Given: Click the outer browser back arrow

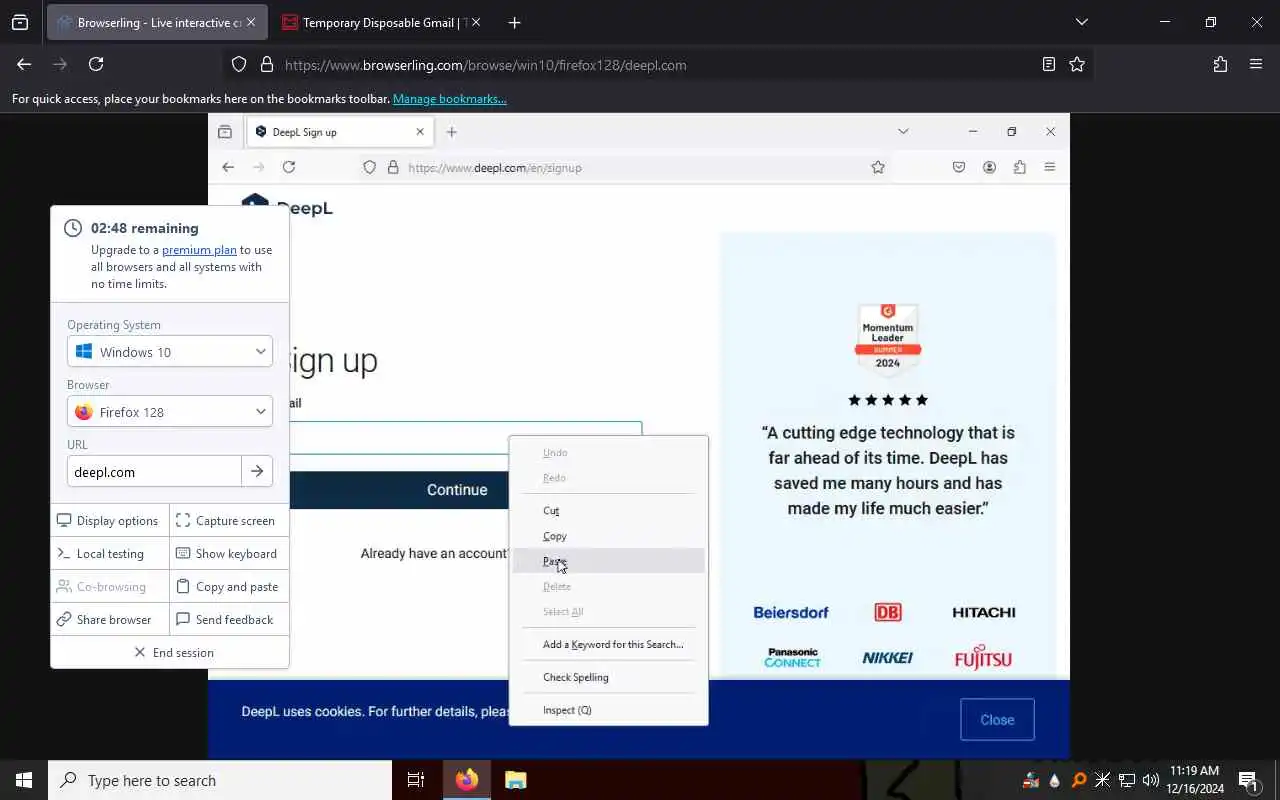Looking at the screenshot, I should tap(24, 64).
